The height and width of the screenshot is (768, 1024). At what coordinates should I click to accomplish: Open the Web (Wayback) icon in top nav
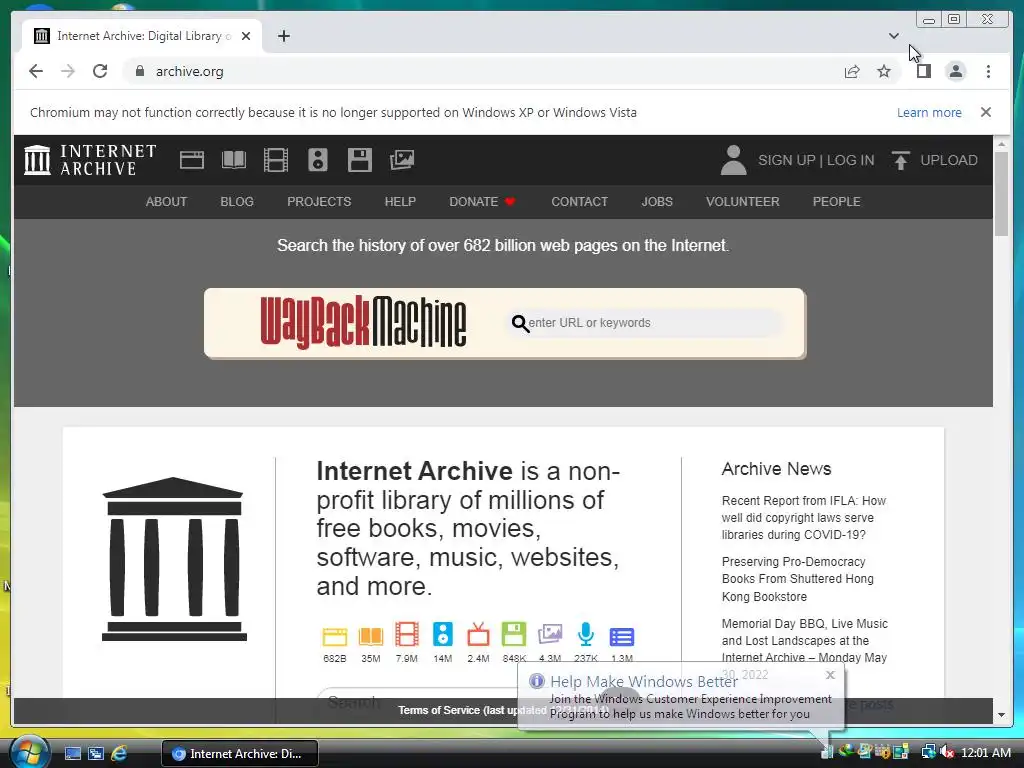[191, 160]
